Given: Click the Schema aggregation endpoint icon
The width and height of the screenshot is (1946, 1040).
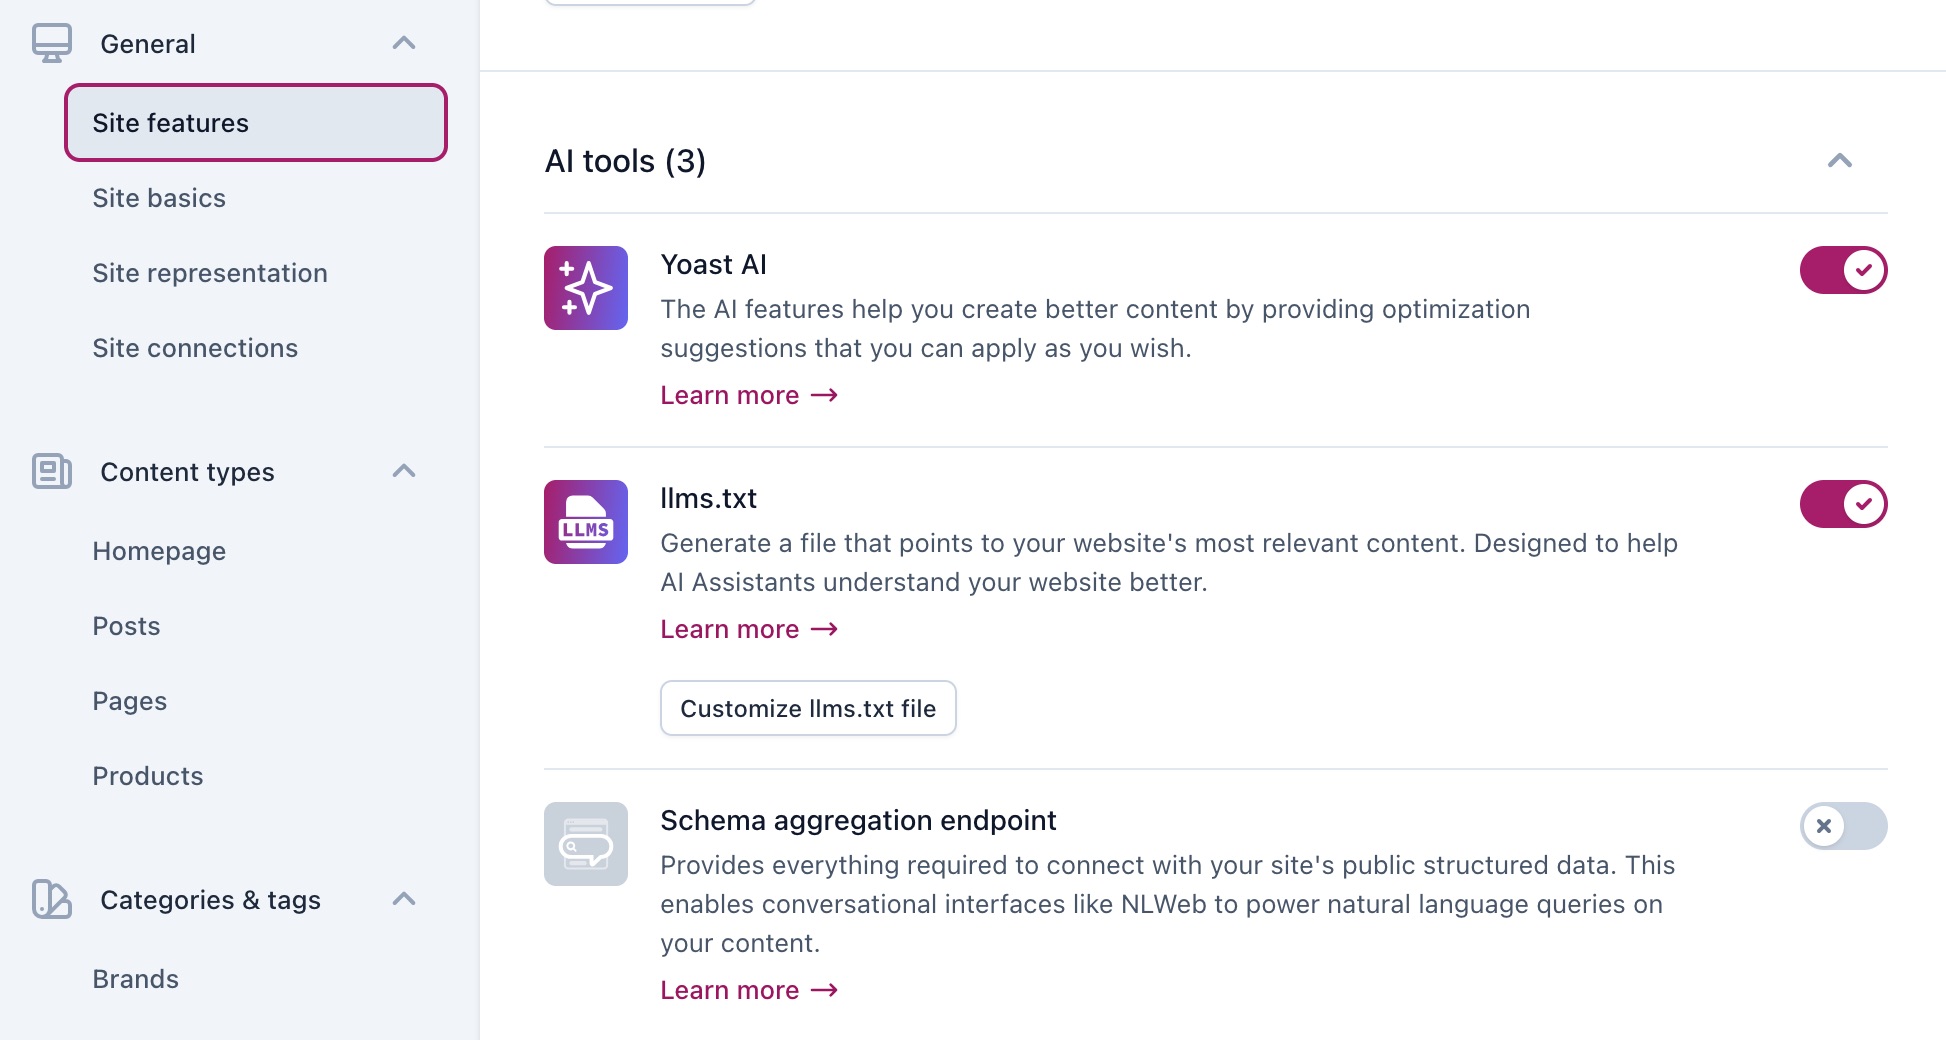Looking at the screenshot, I should (585, 844).
